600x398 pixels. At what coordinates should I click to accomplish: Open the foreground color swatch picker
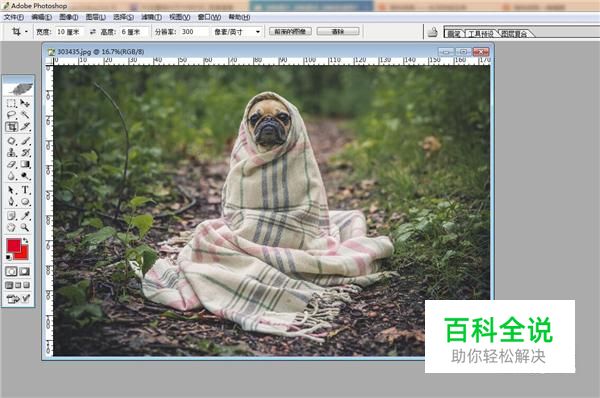[13, 245]
